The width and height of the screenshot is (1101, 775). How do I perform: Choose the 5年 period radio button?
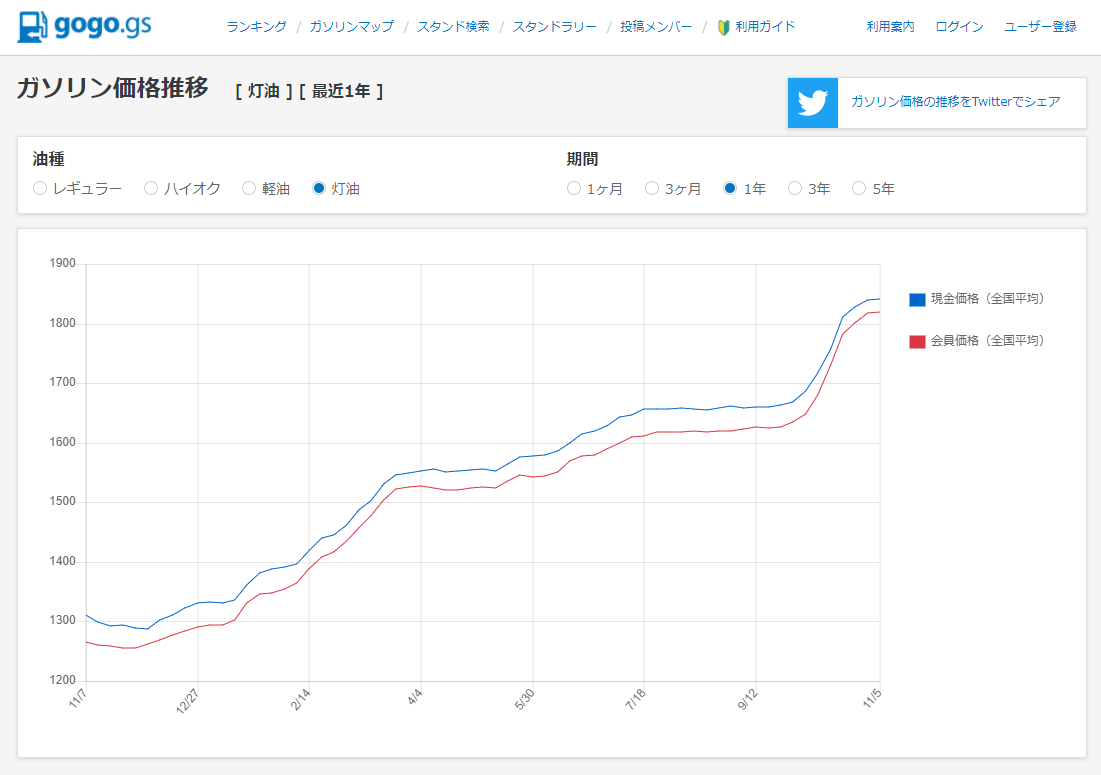859,188
